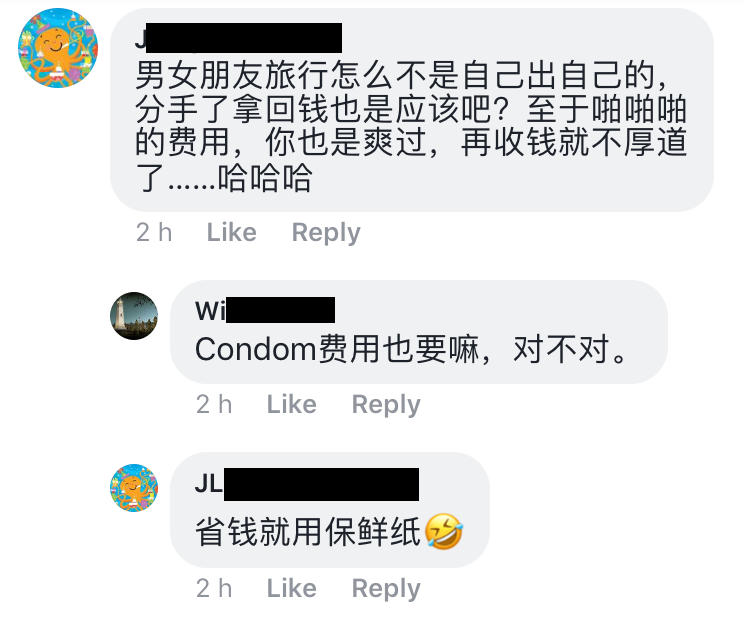
Task: Open the small octopus avatar beside JL
Action: 134,488
